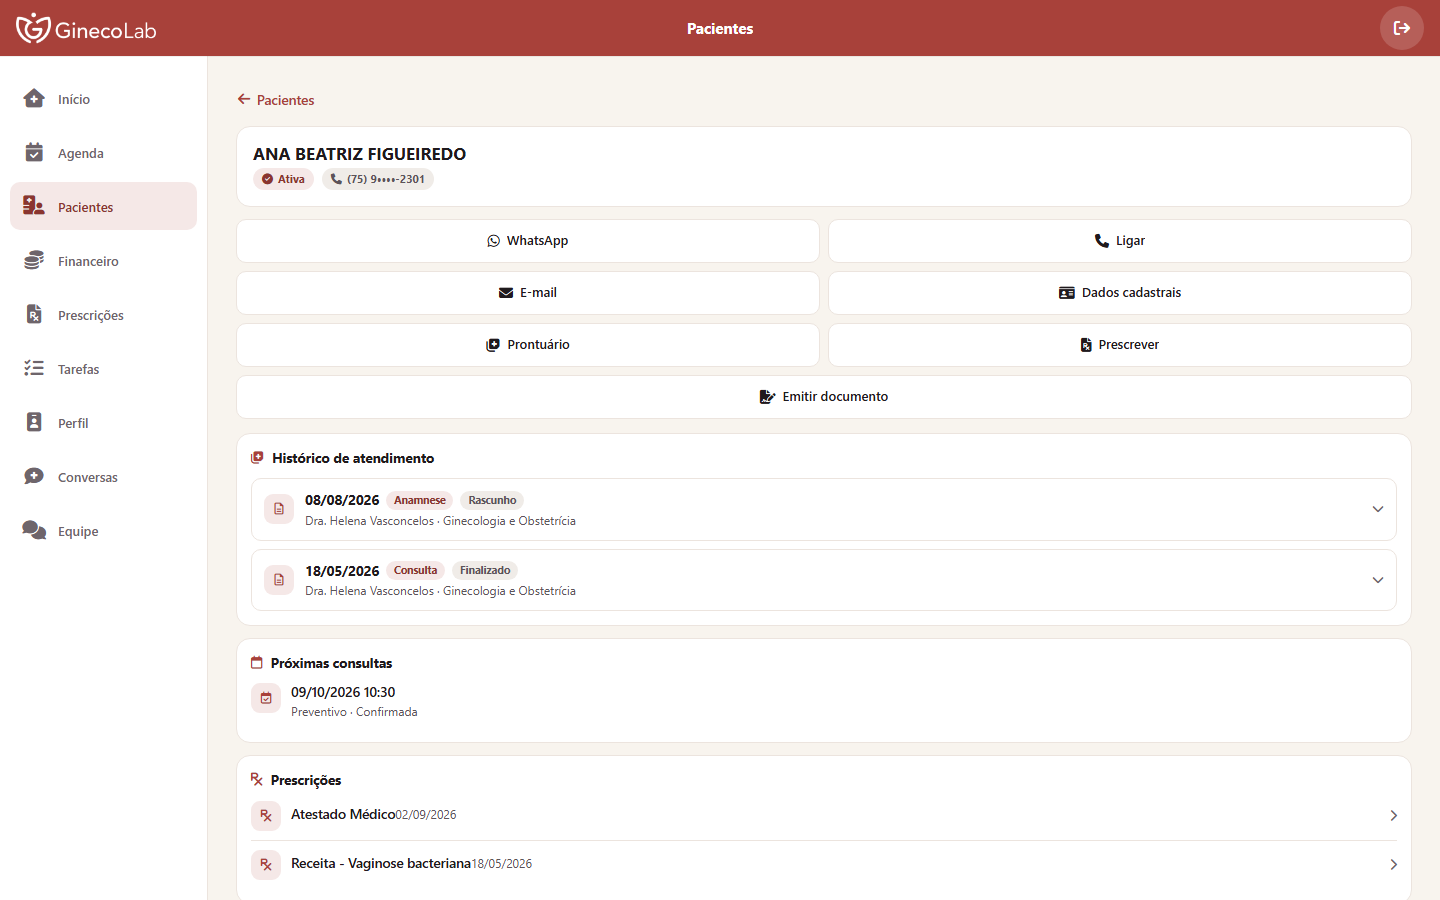Open Receita Vaginose bacteriana via its chevron
This screenshot has width=1440, height=900.
coord(1394,865)
